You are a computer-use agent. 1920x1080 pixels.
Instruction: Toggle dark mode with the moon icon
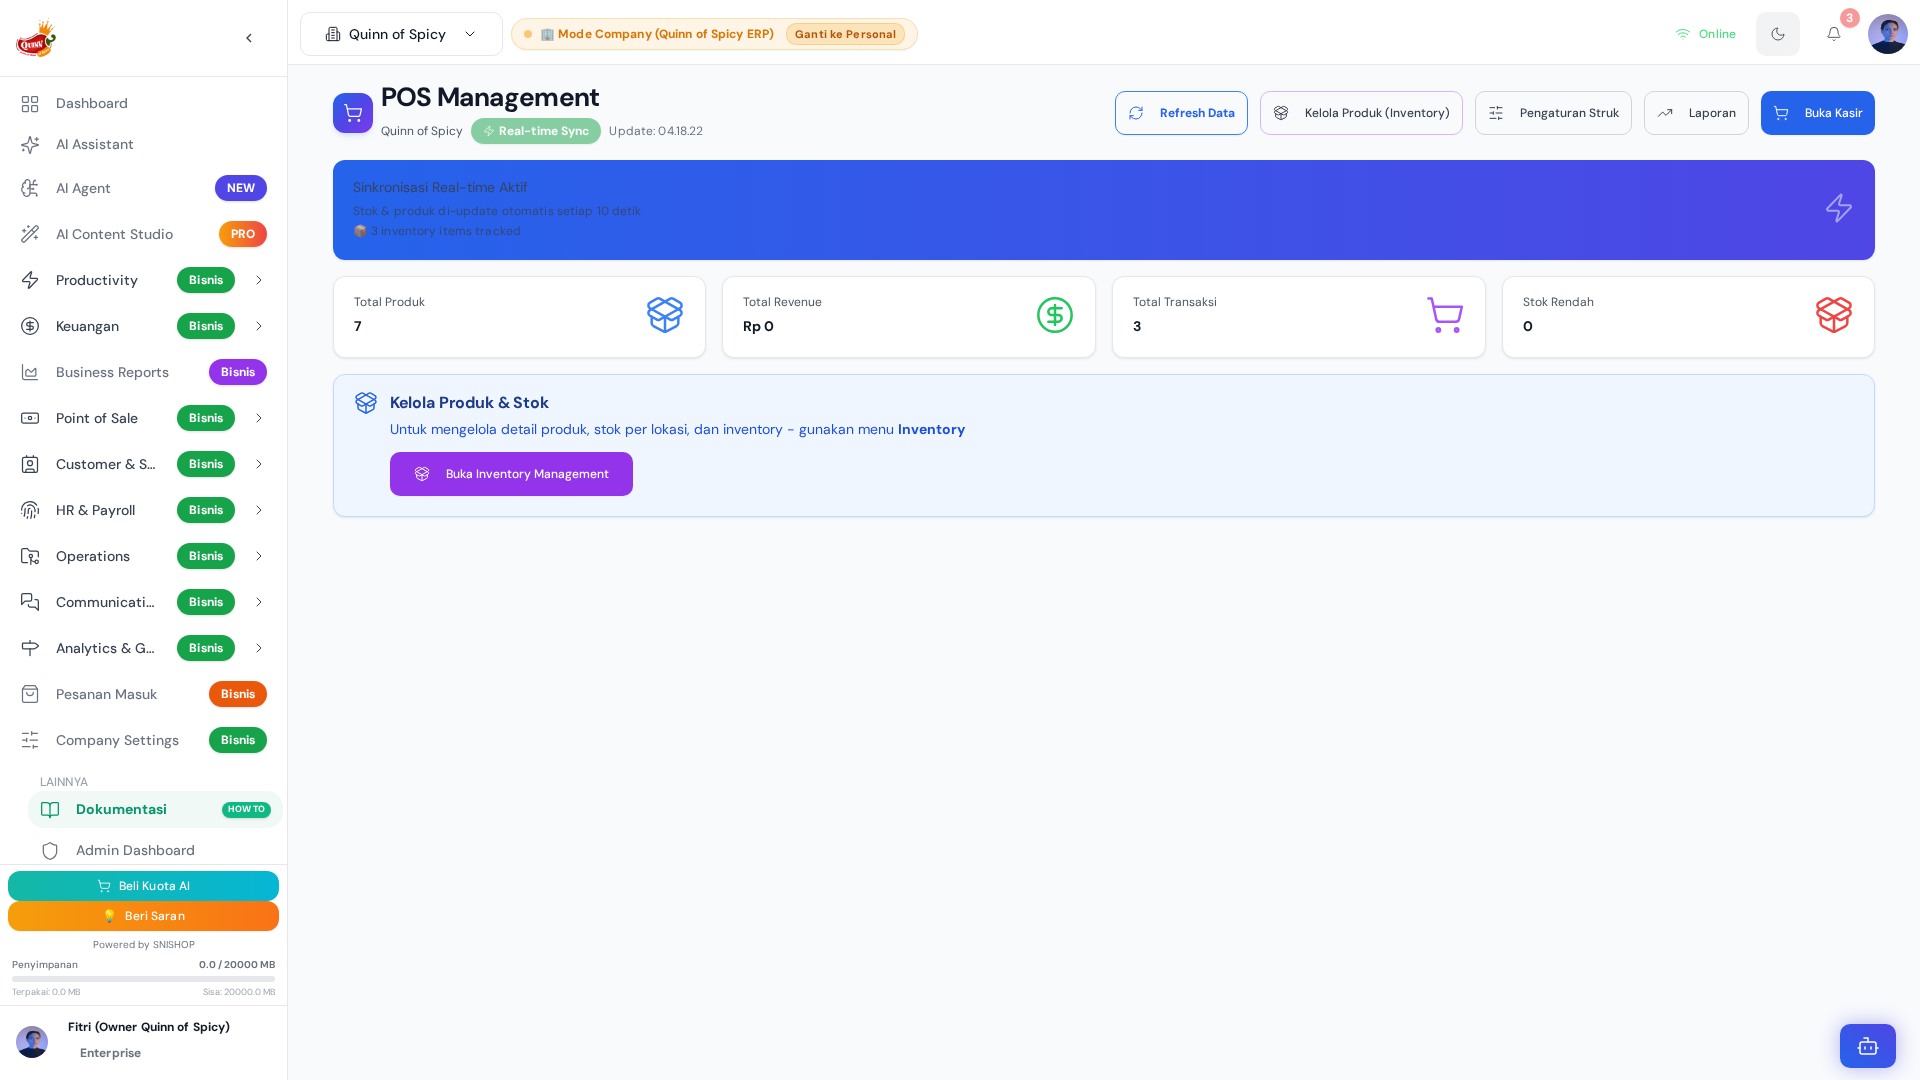point(1778,34)
